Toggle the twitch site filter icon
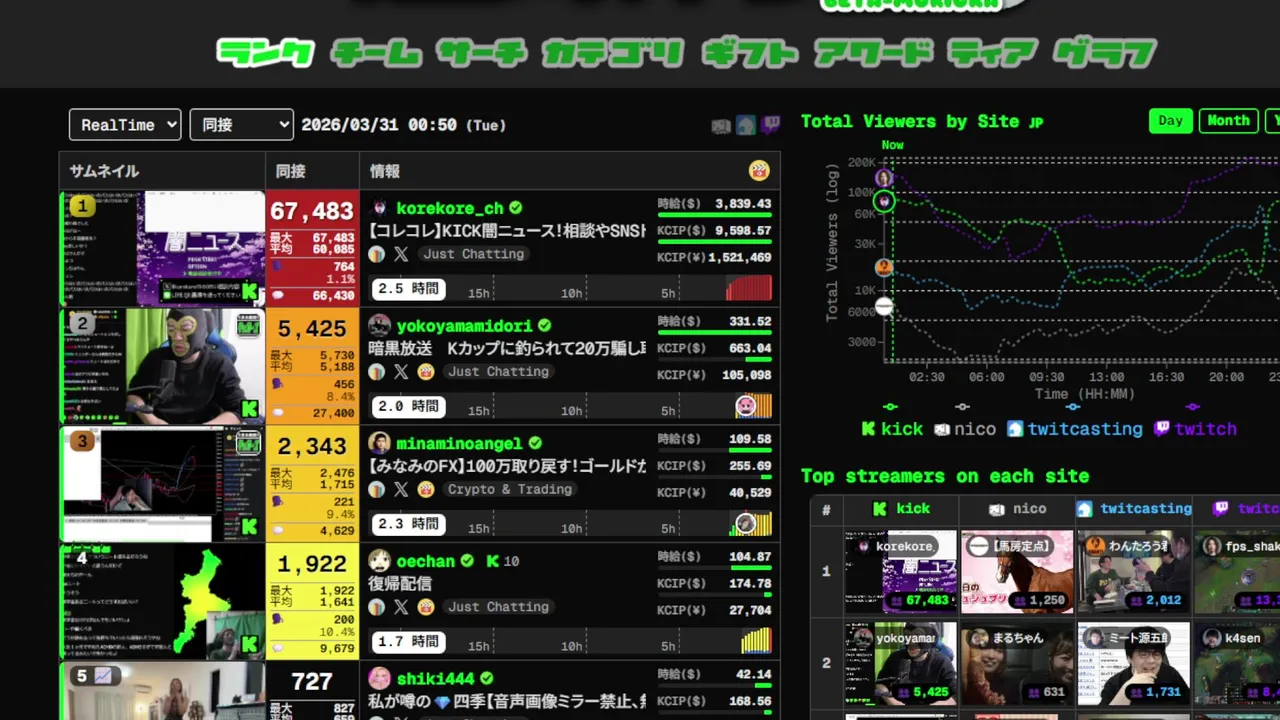The width and height of the screenshot is (1280, 720). pyautogui.click(x=770, y=125)
